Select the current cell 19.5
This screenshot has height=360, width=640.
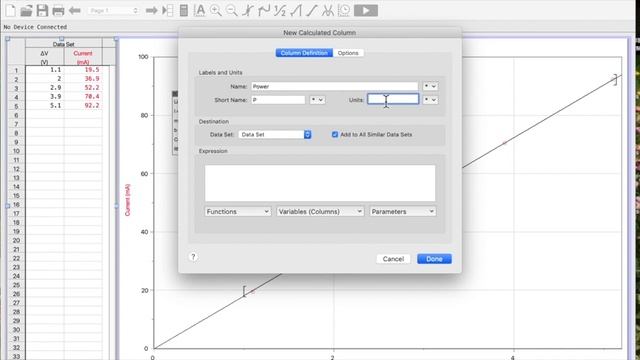(x=83, y=70)
